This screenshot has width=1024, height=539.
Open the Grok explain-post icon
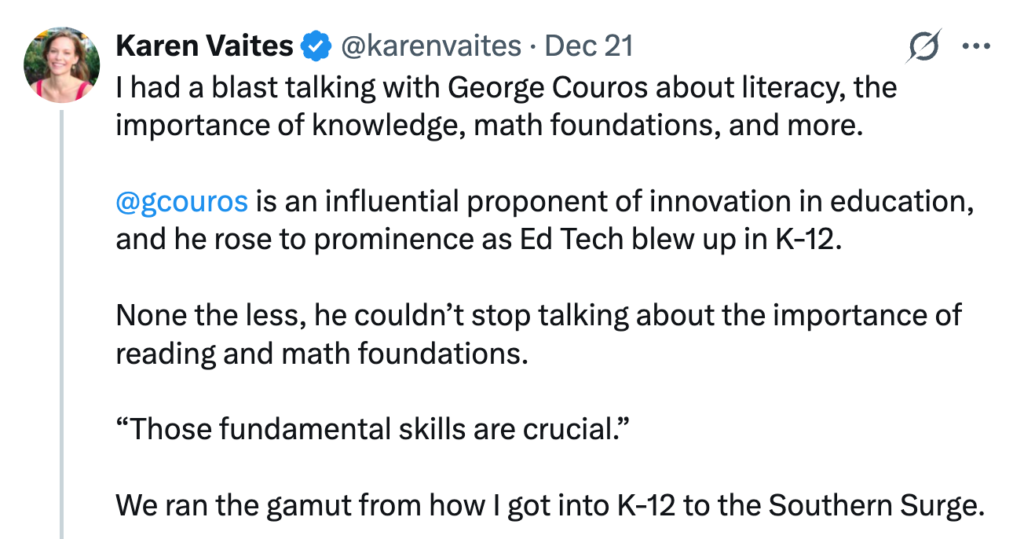(x=923, y=47)
